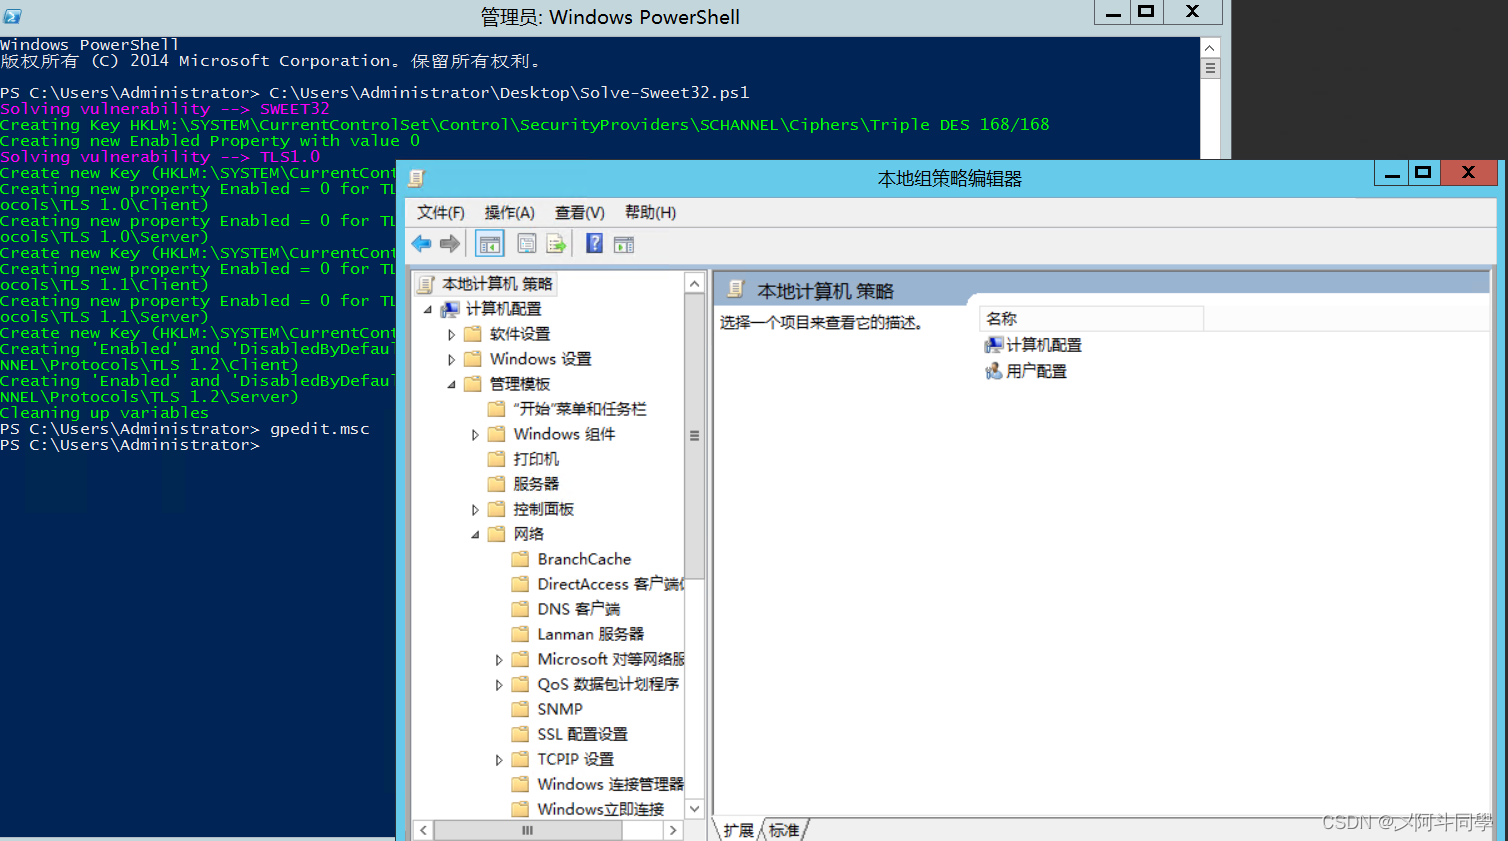The height and width of the screenshot is (841, 1508).
Task: Open the 查看(V) menu
Action: (x=580, y=213)
